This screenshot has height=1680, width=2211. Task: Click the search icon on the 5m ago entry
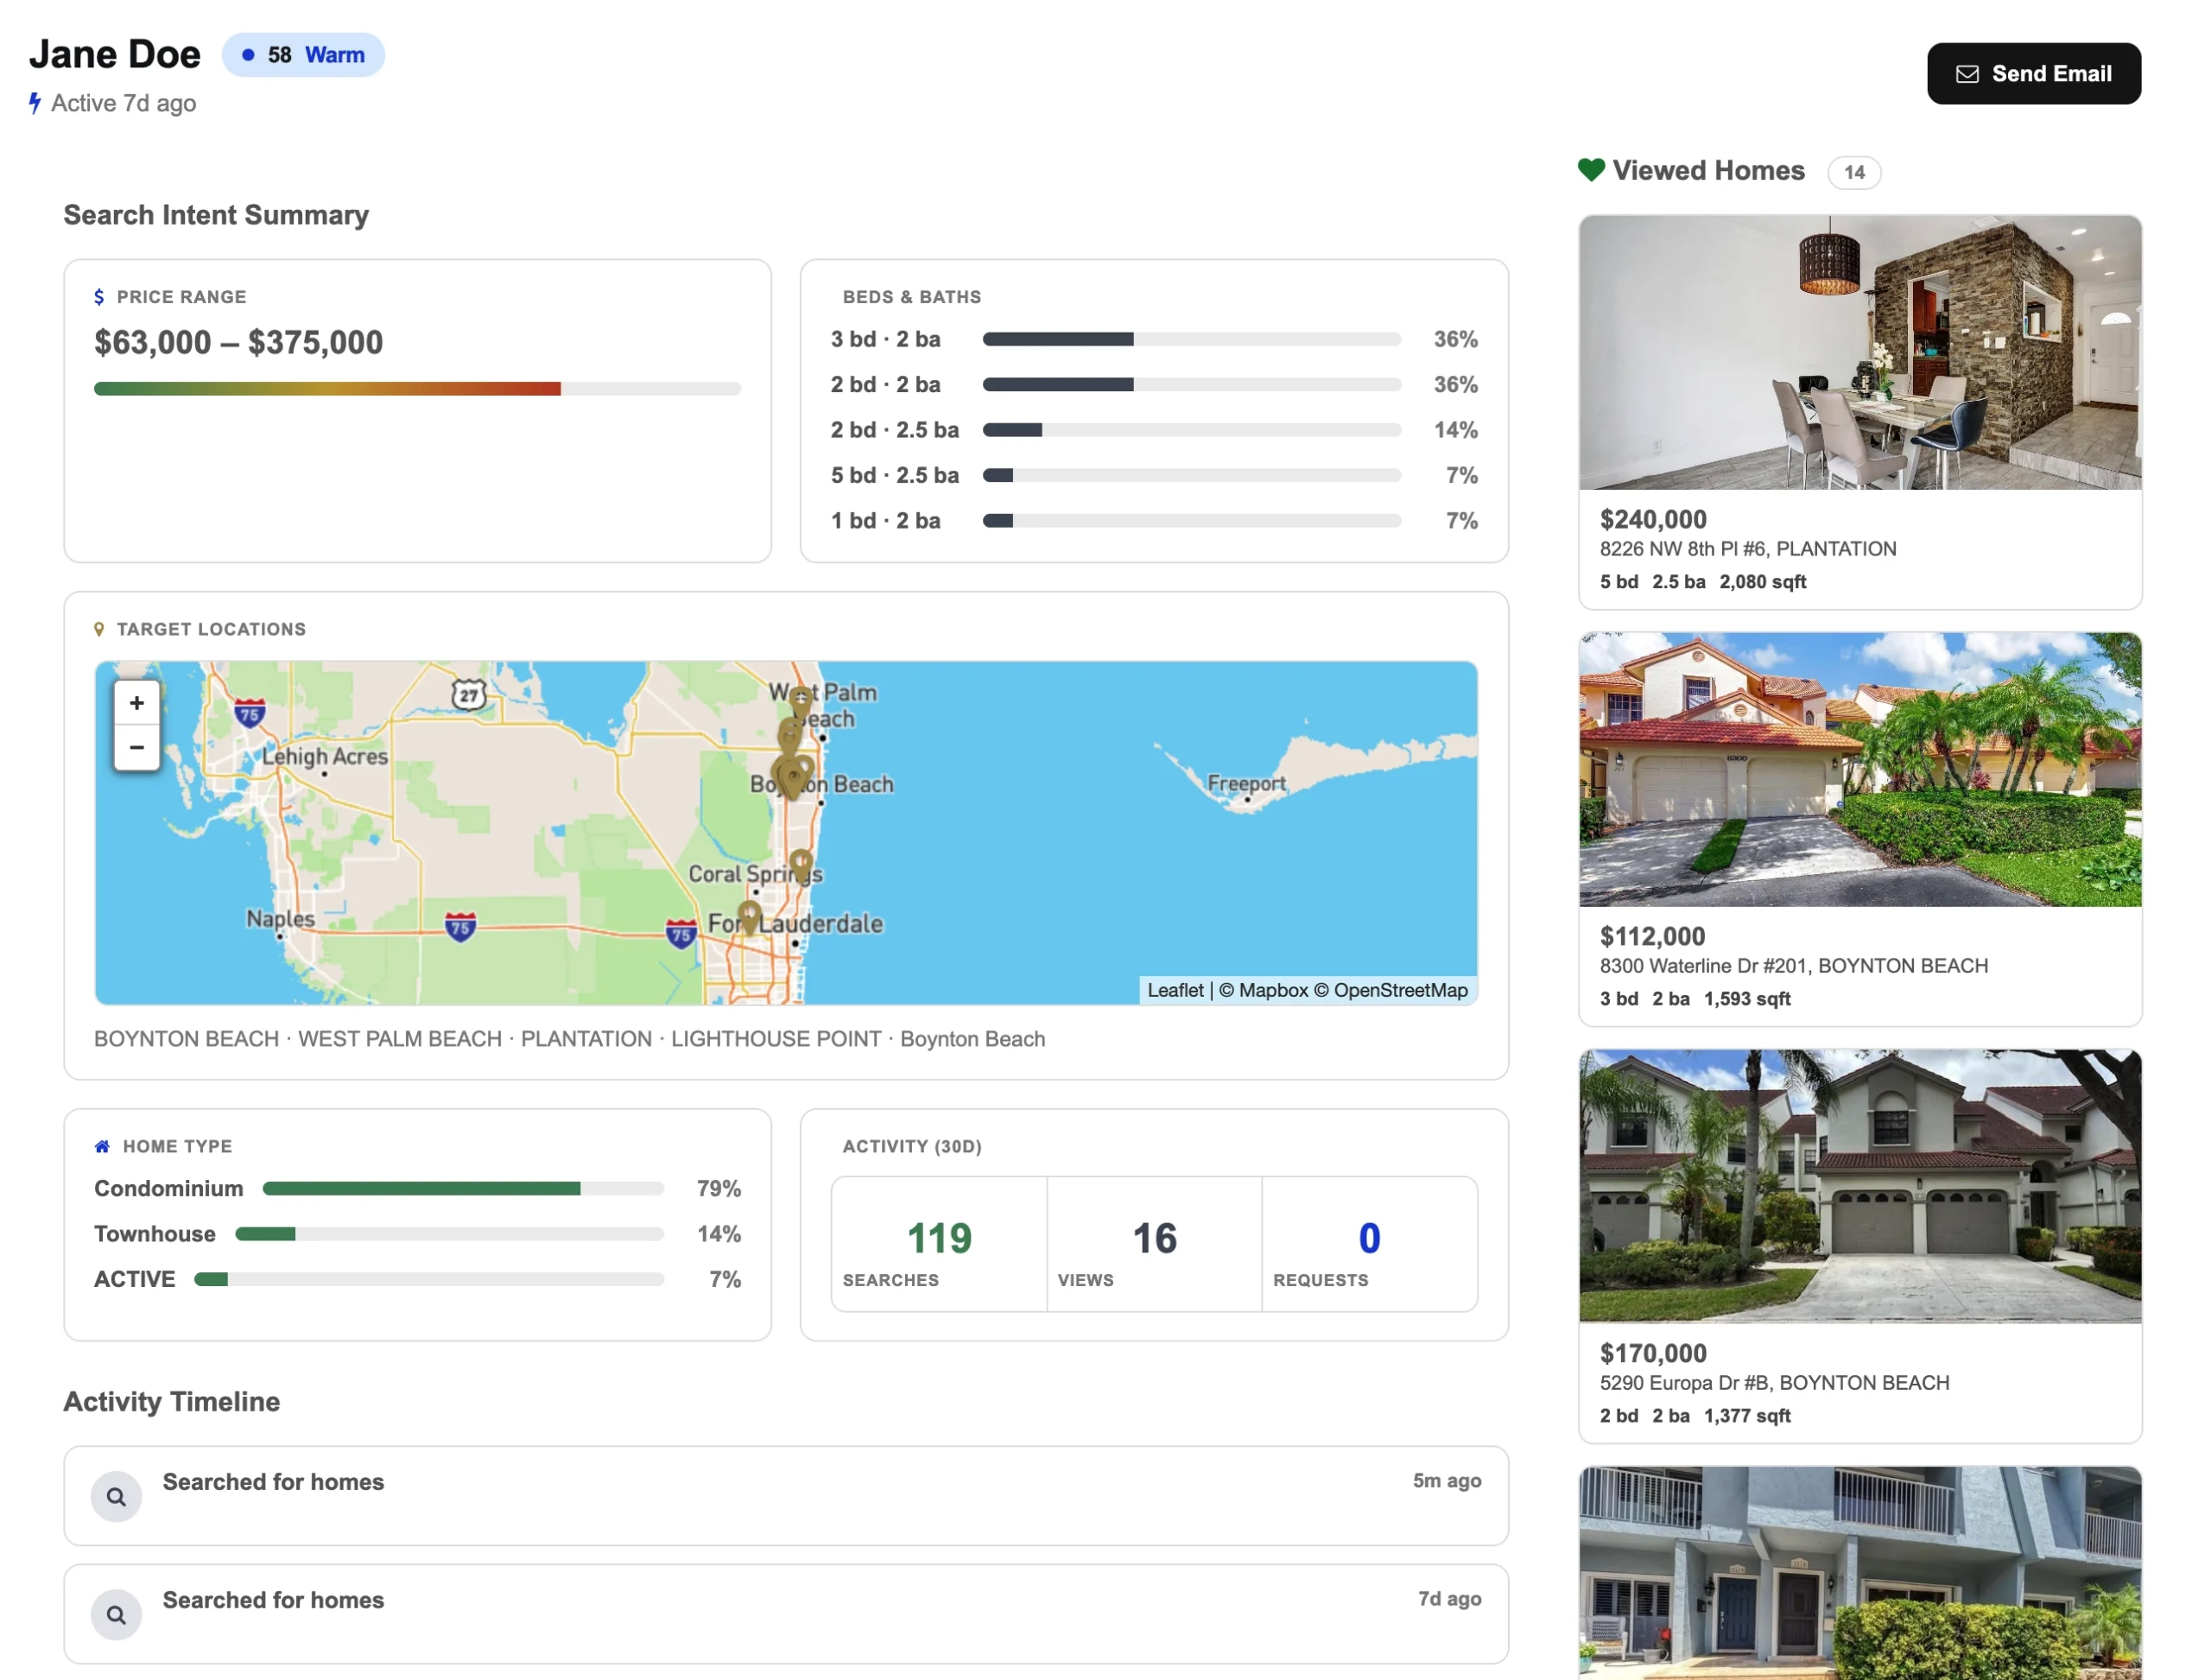pyautogui.click(x=116, y=1497)
